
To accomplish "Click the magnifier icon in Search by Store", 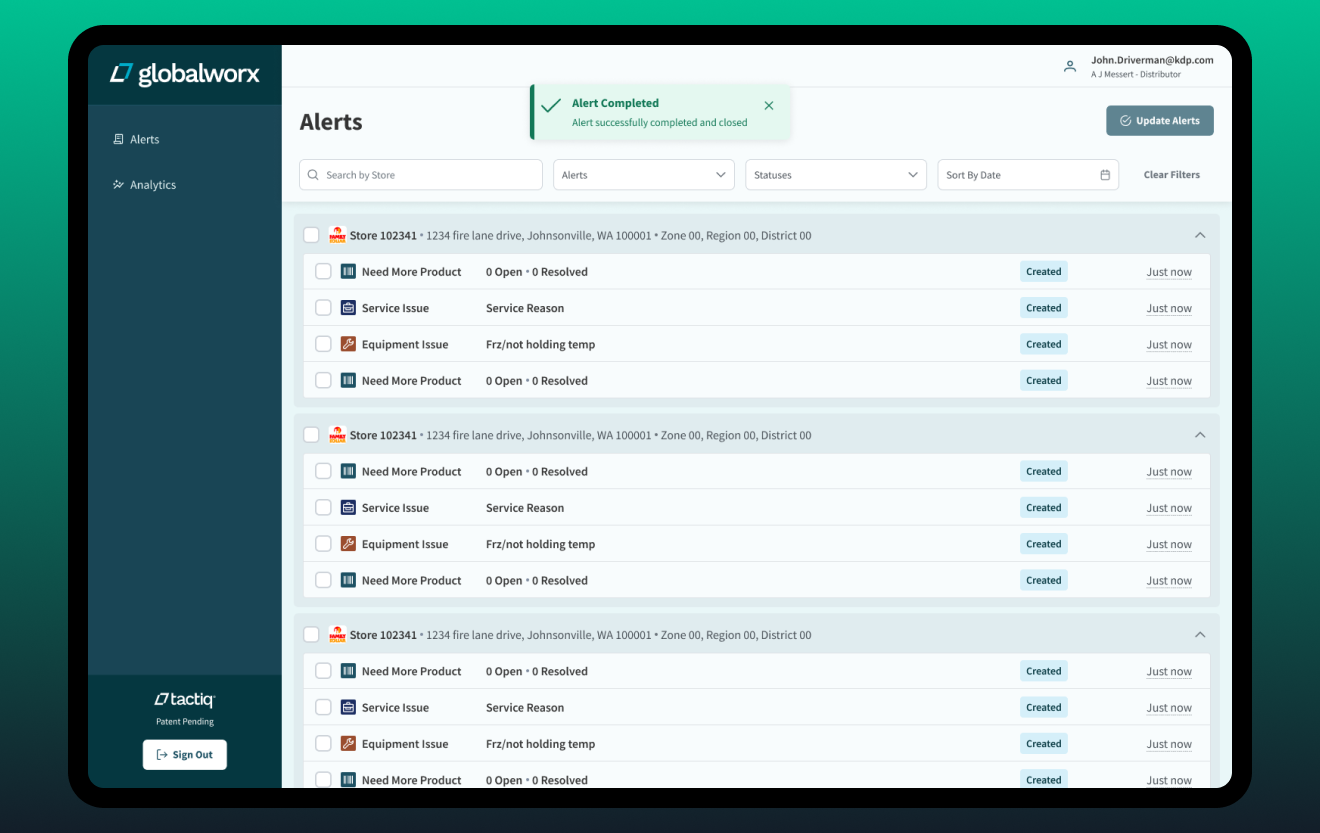I will click(x=314, y=175).
